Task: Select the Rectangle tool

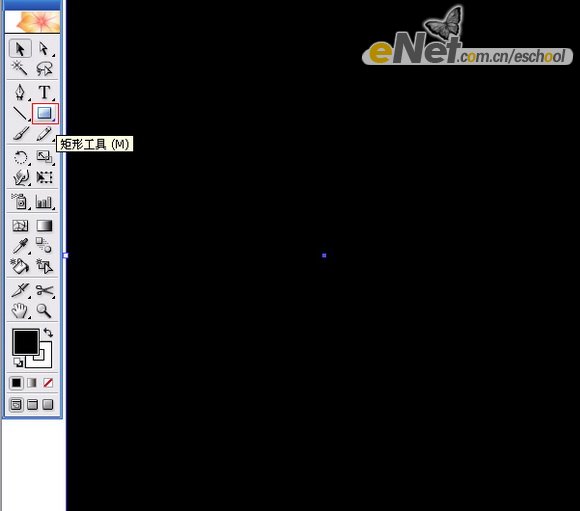Action: (x=45, y=113)
